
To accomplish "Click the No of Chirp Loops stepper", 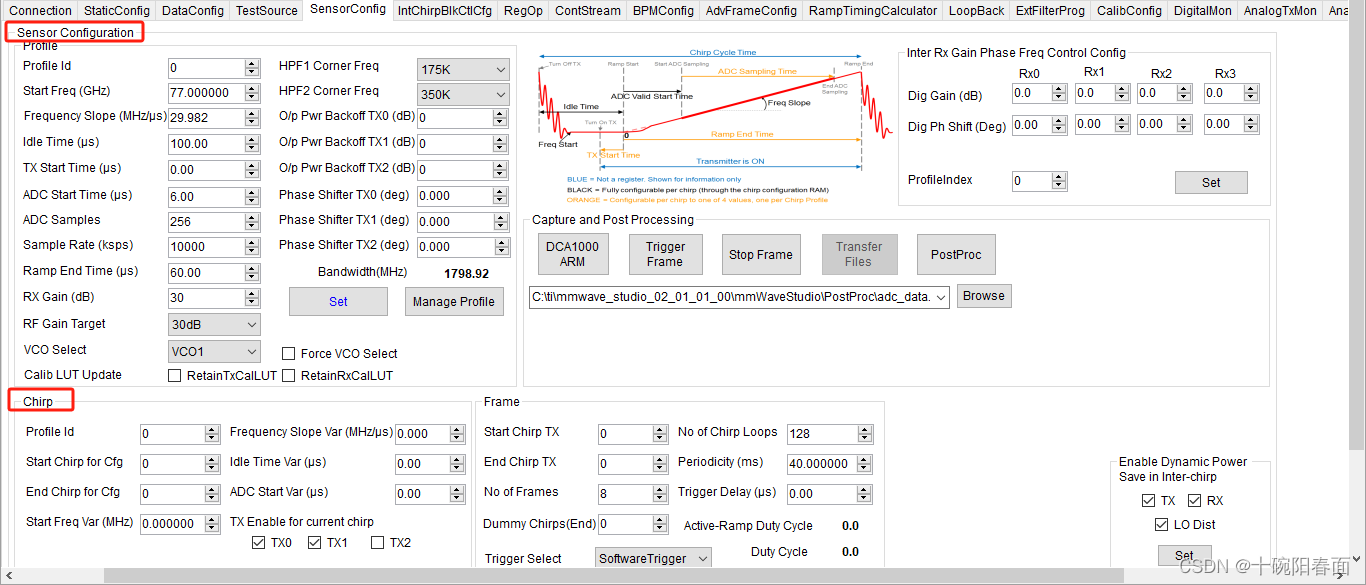I will pos(865,434).
